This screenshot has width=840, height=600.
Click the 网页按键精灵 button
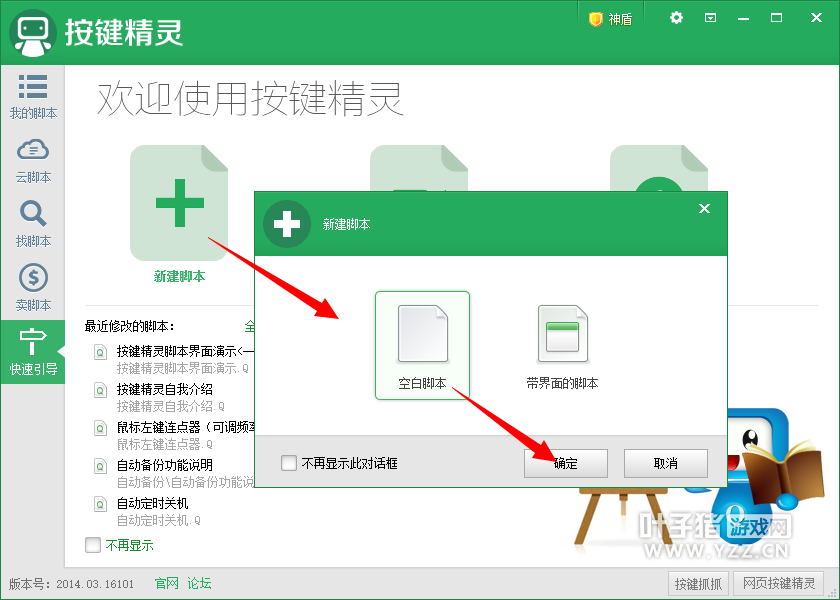pos(779,583)
